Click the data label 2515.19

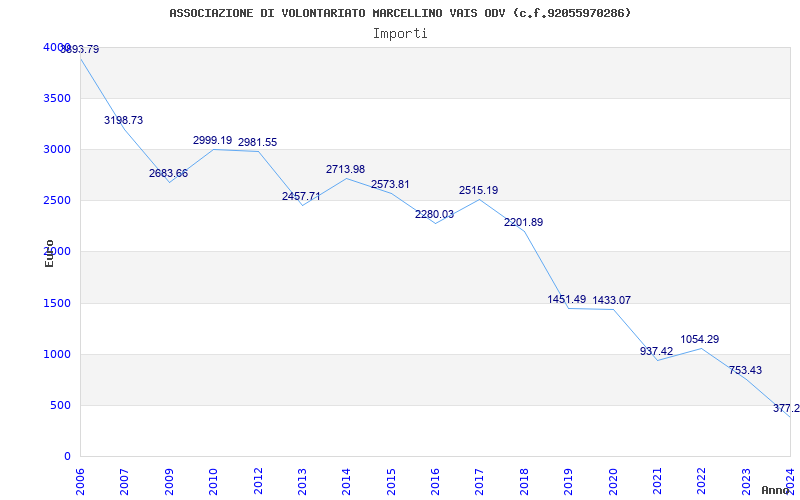point(479,190)
